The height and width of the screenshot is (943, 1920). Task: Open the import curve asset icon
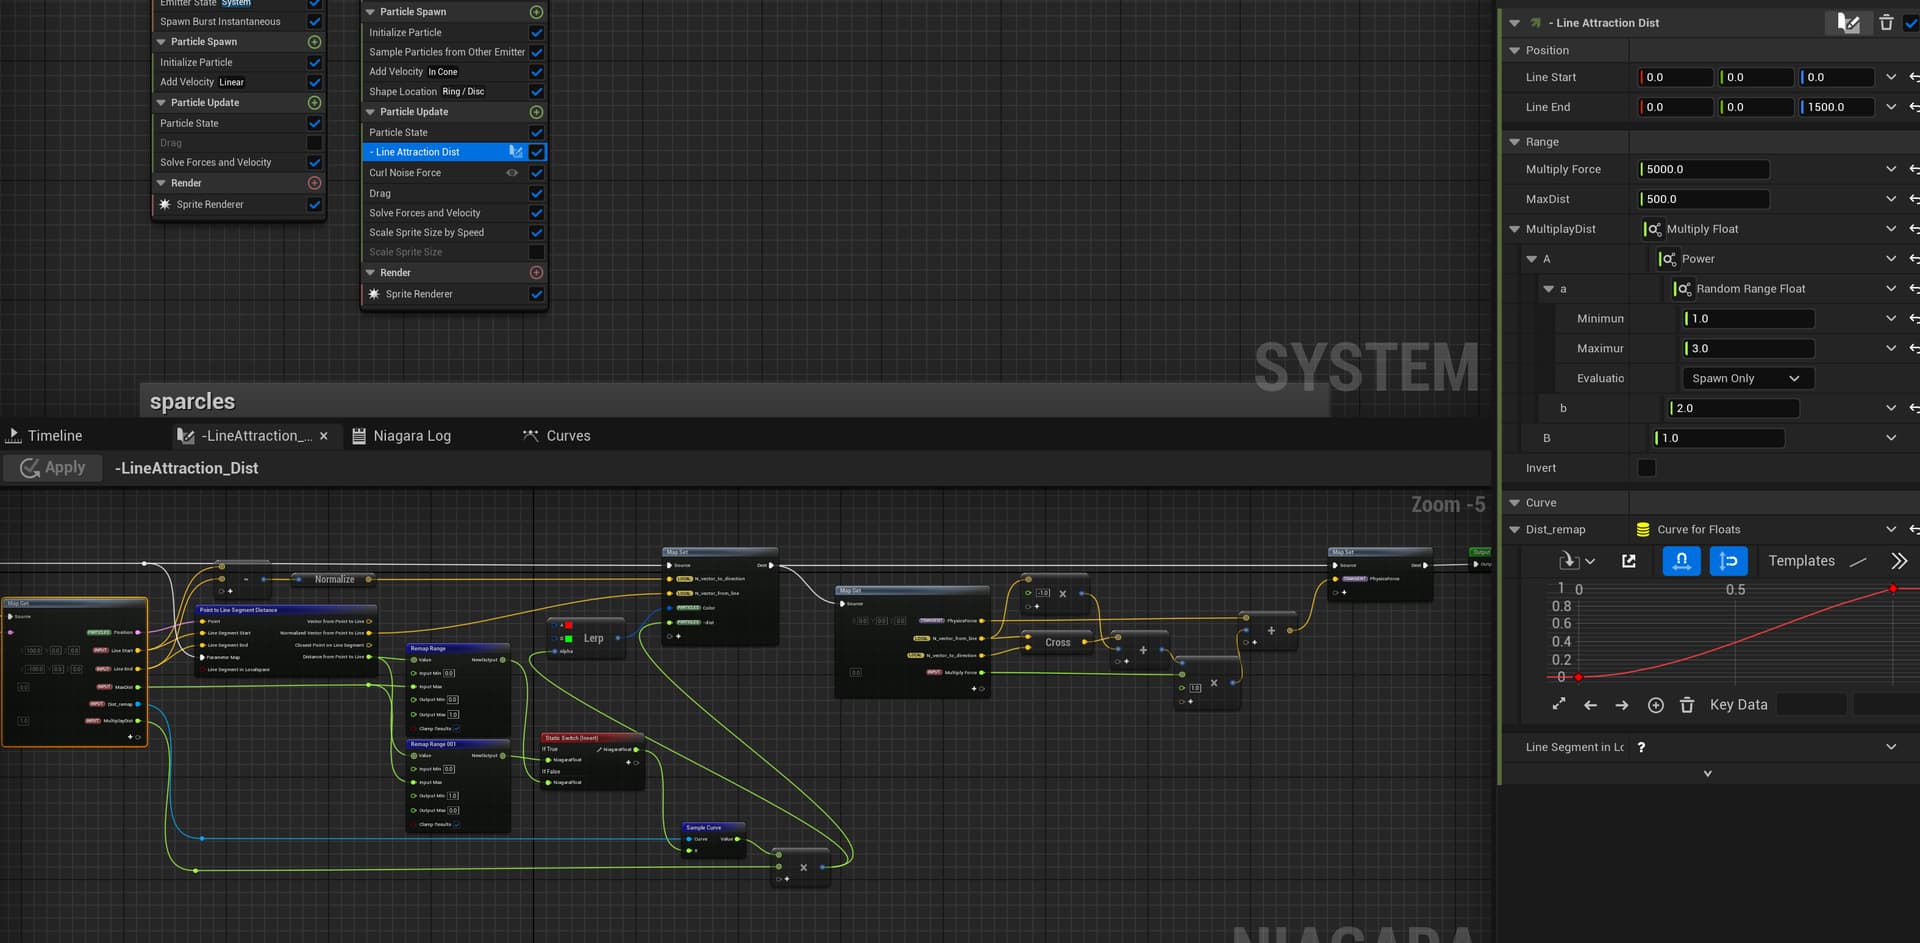click(1576, 561)
